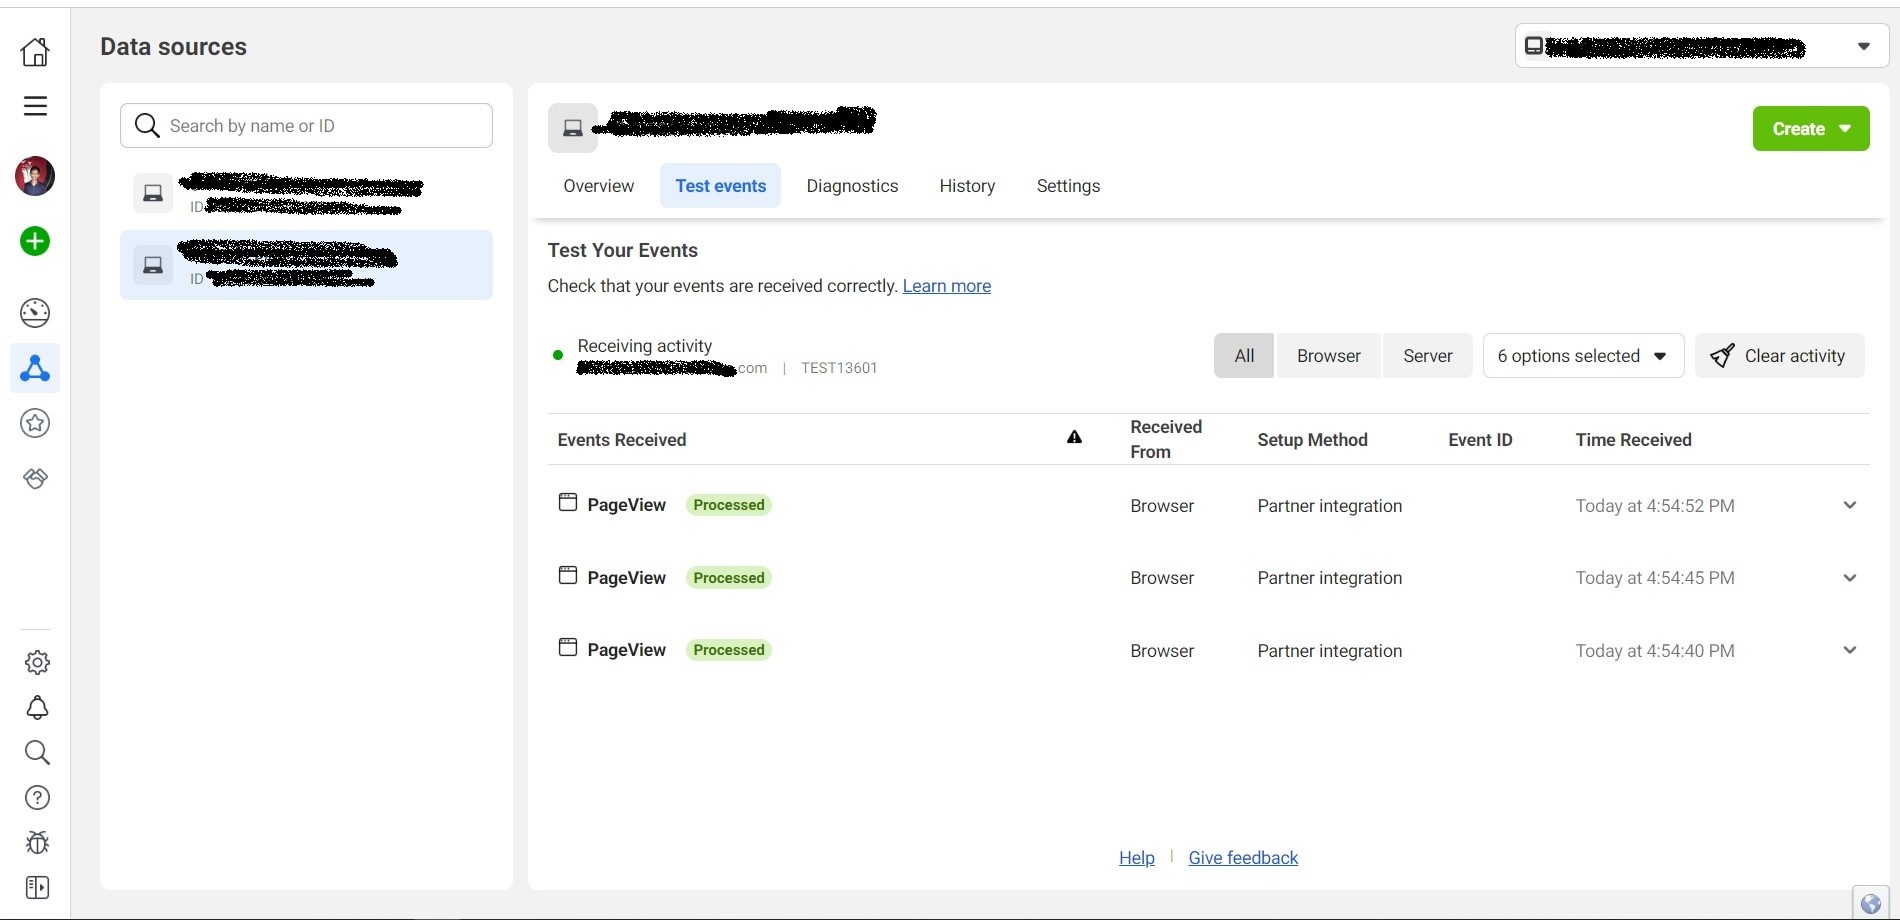This screenshot has width=1900, height=920.
Task: Open the 6 options selected dropdown
Action: (x=1582, y=356)
